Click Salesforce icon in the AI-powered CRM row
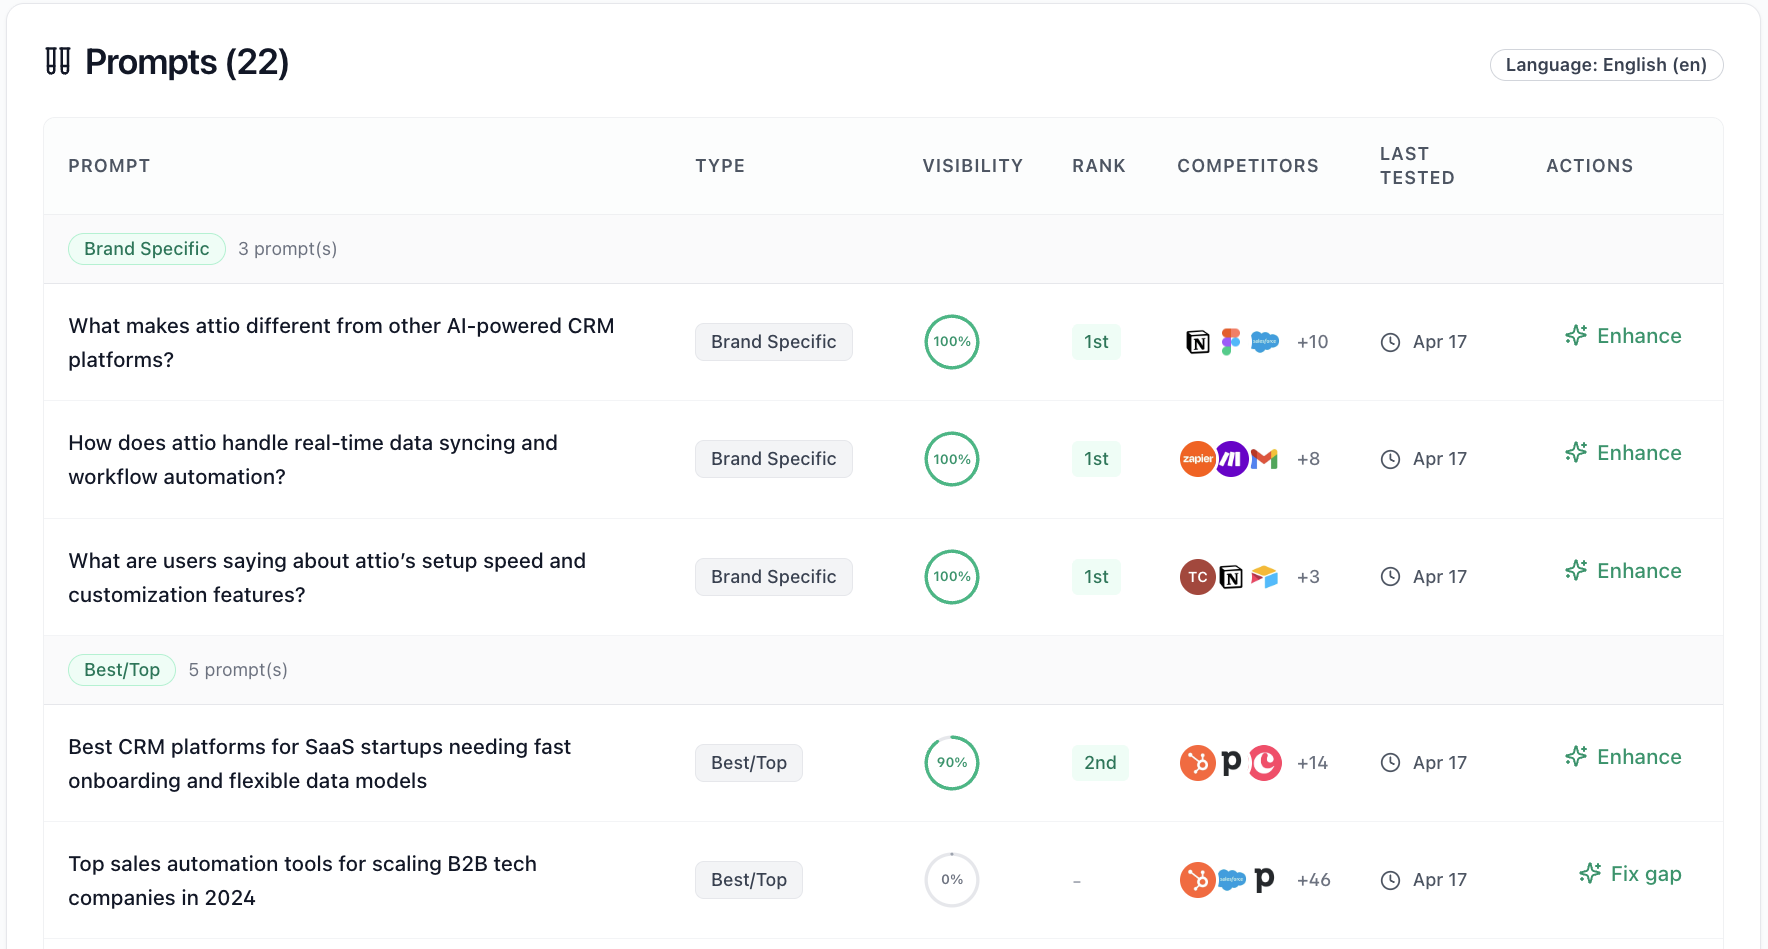Screen dimensions: 1768x949 (x=1265, y=342)
